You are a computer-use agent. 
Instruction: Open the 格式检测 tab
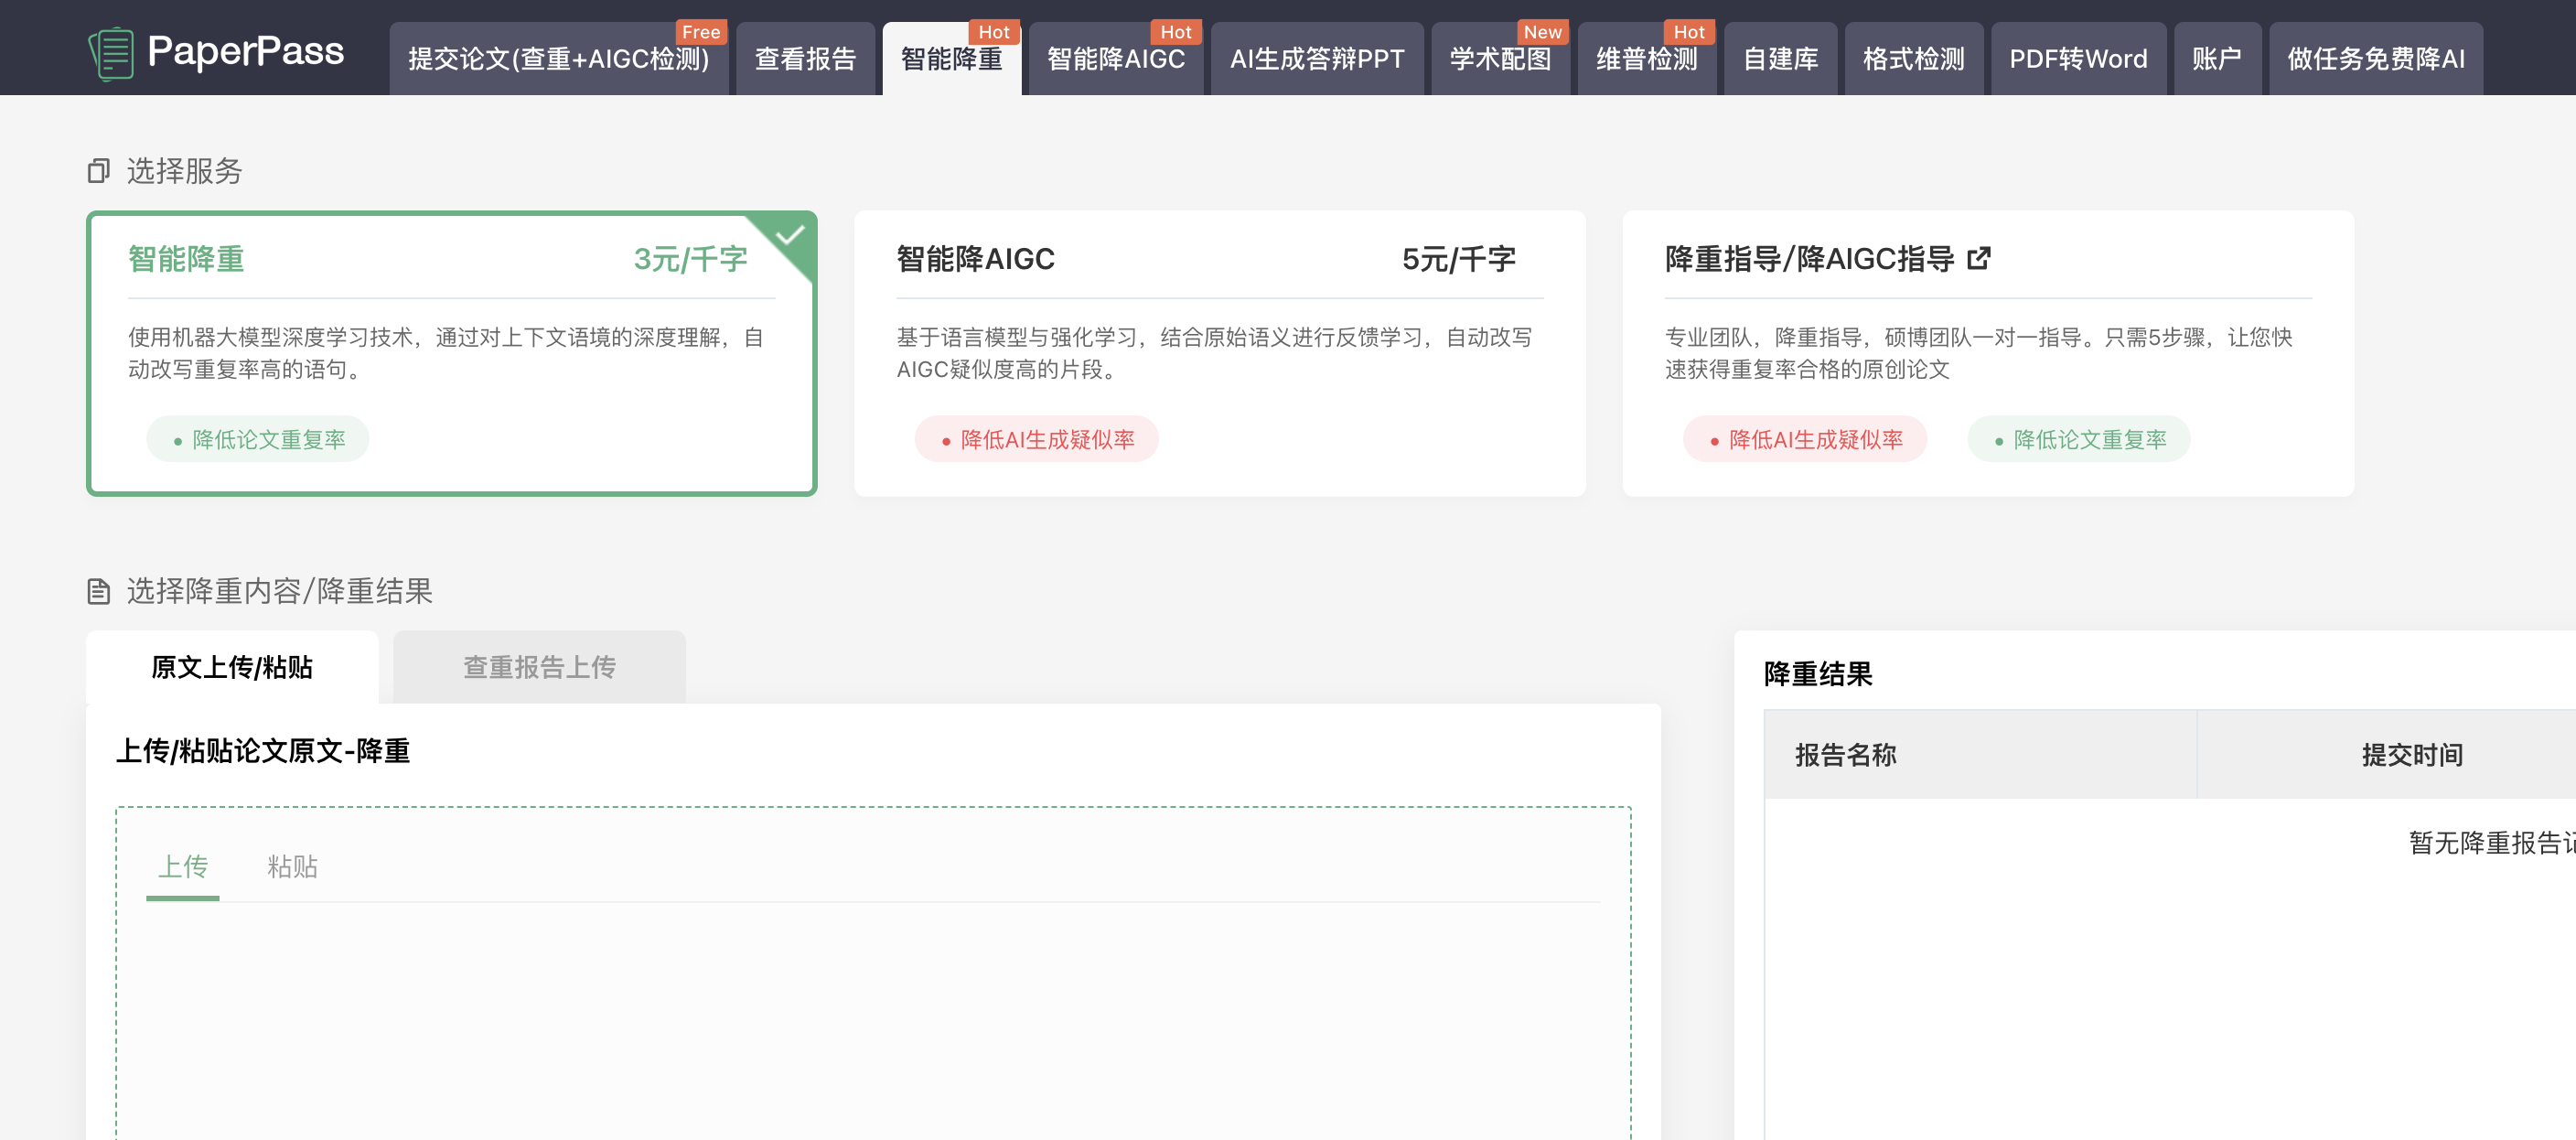tap(1913, 59)
